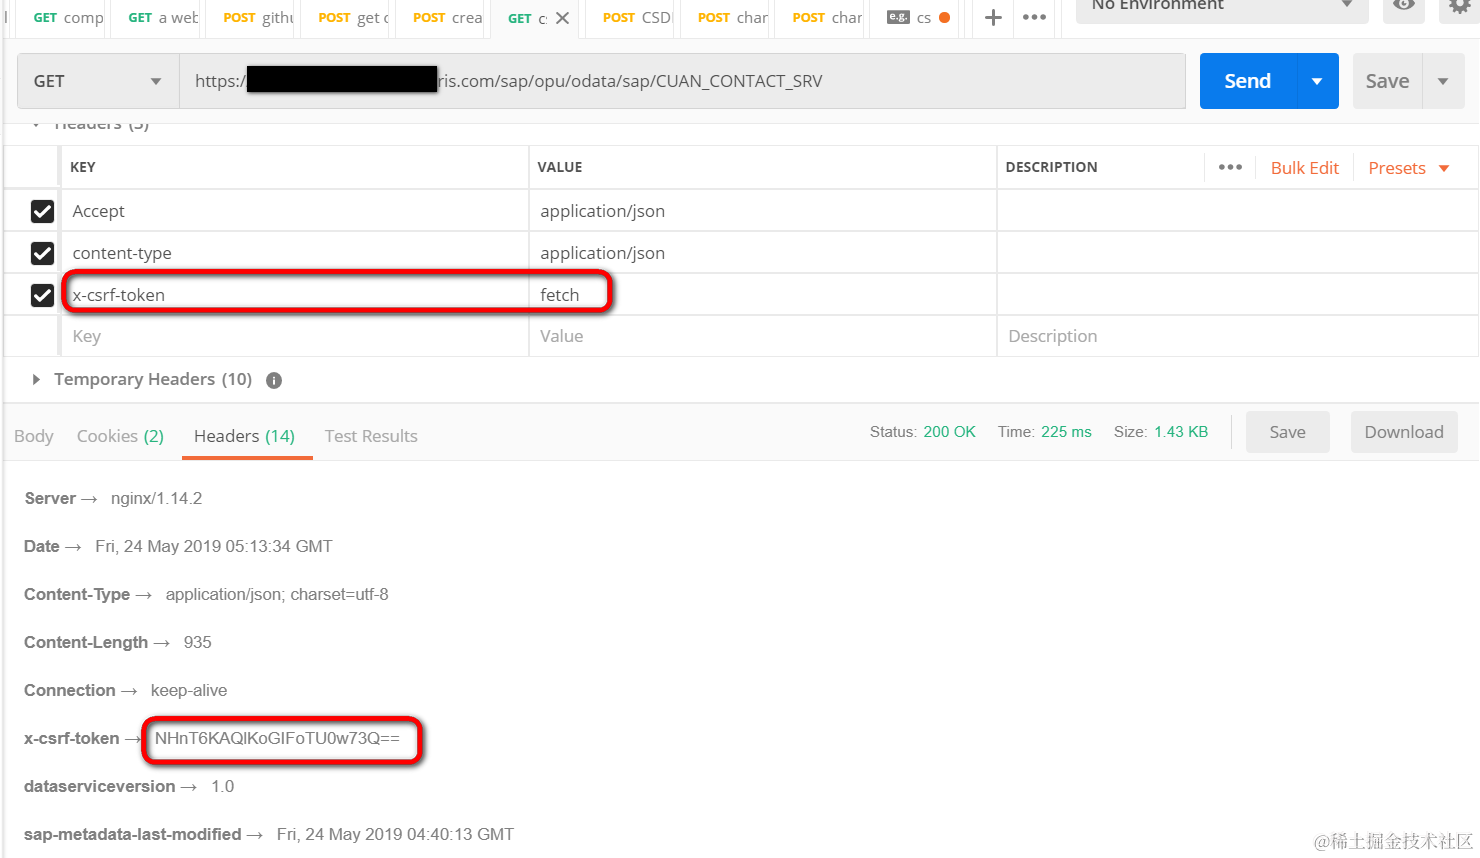Open the Presets dropdown
The height and width of the screenshot is (858, 1480).
pyautogui.click(x=1408, y=168)
